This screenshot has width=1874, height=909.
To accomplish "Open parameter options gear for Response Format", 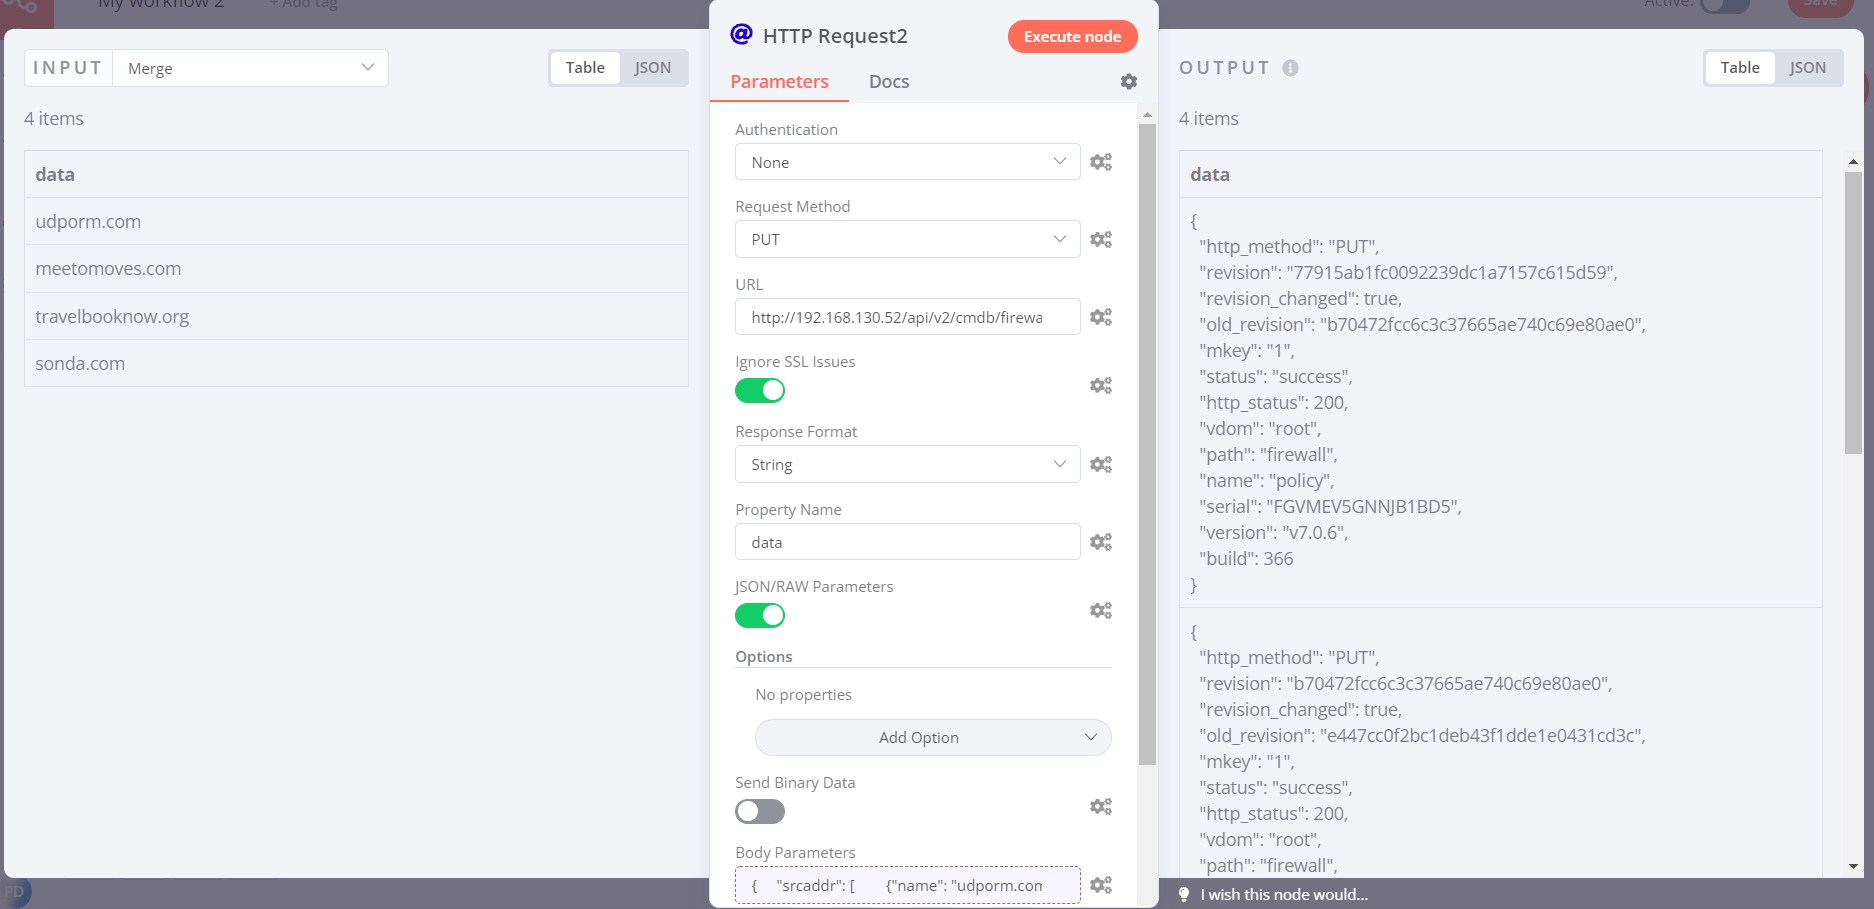I will click(x=1101, y=465).
